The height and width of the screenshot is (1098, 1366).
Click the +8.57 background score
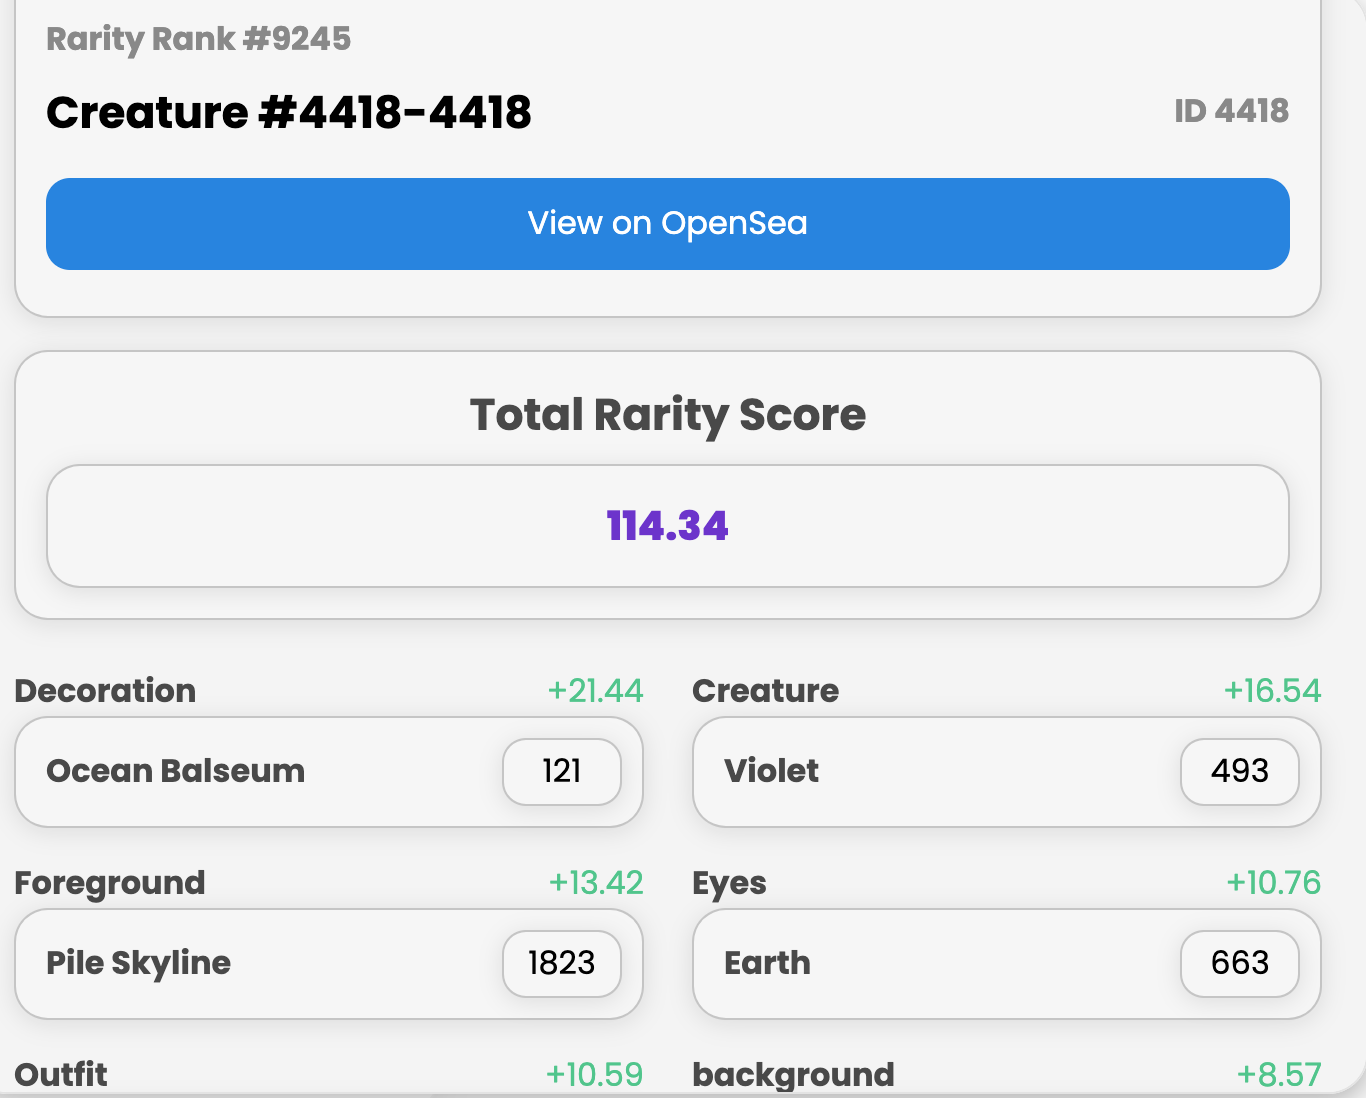1279,1075
